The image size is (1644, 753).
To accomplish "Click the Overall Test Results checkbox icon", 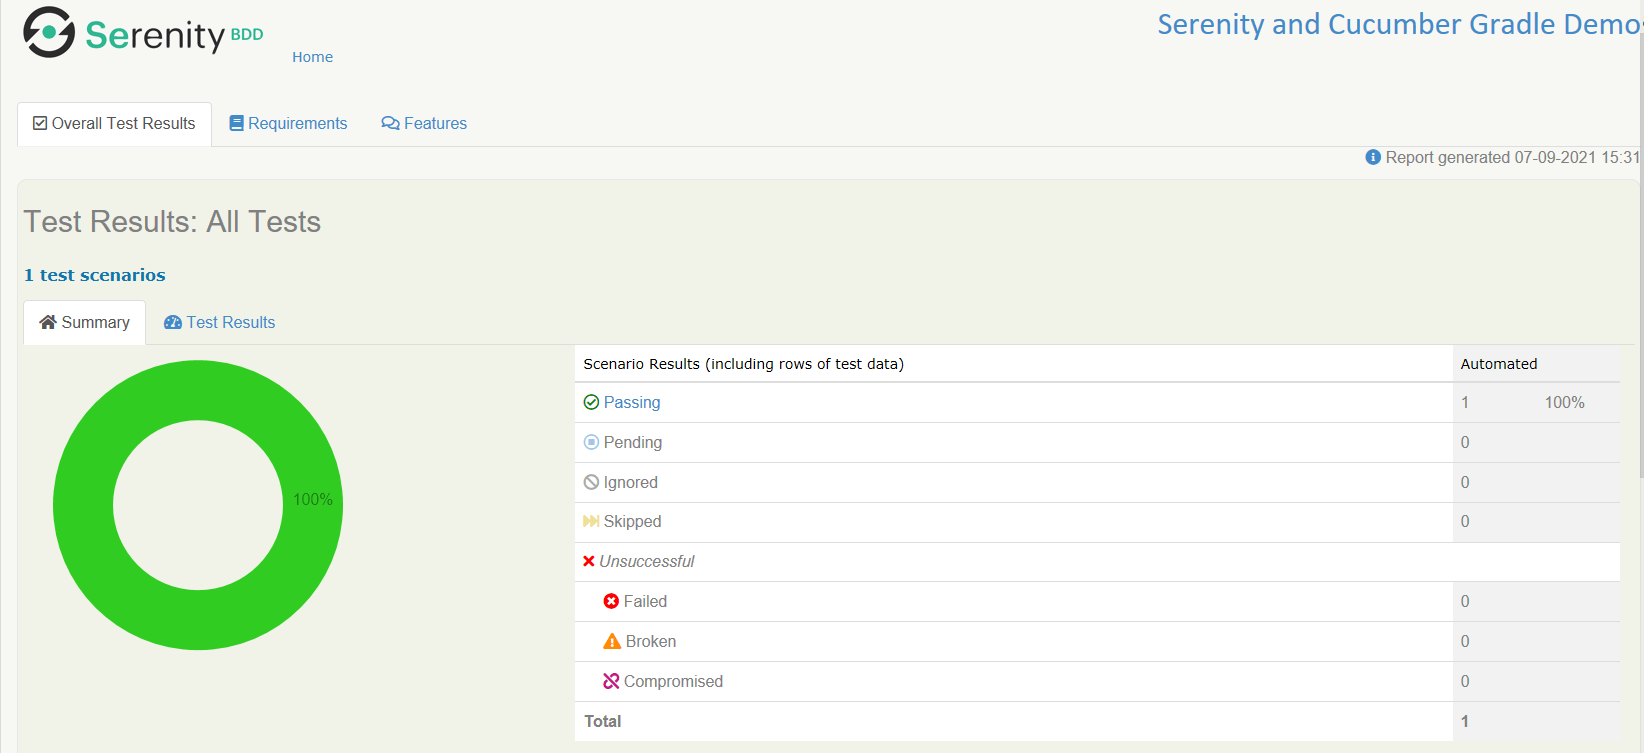I will click(40, 123).
